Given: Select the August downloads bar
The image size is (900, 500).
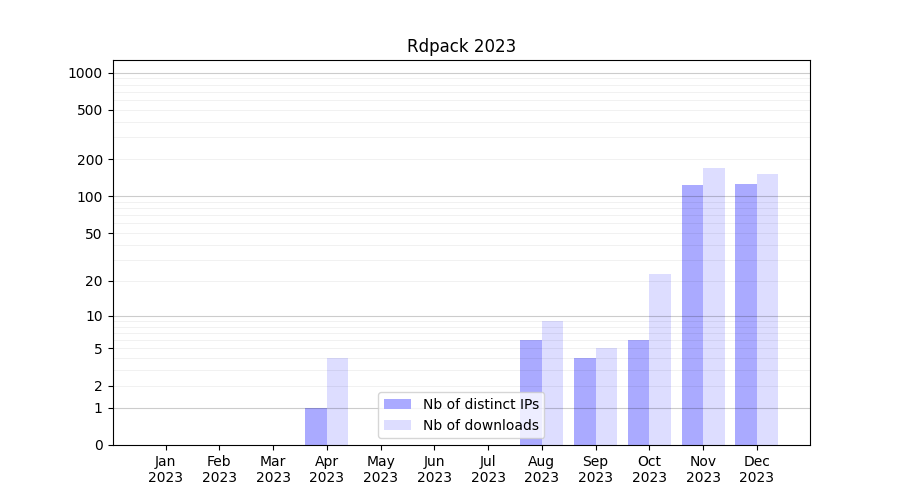Looking at the screenshot, I should (552, 384).
